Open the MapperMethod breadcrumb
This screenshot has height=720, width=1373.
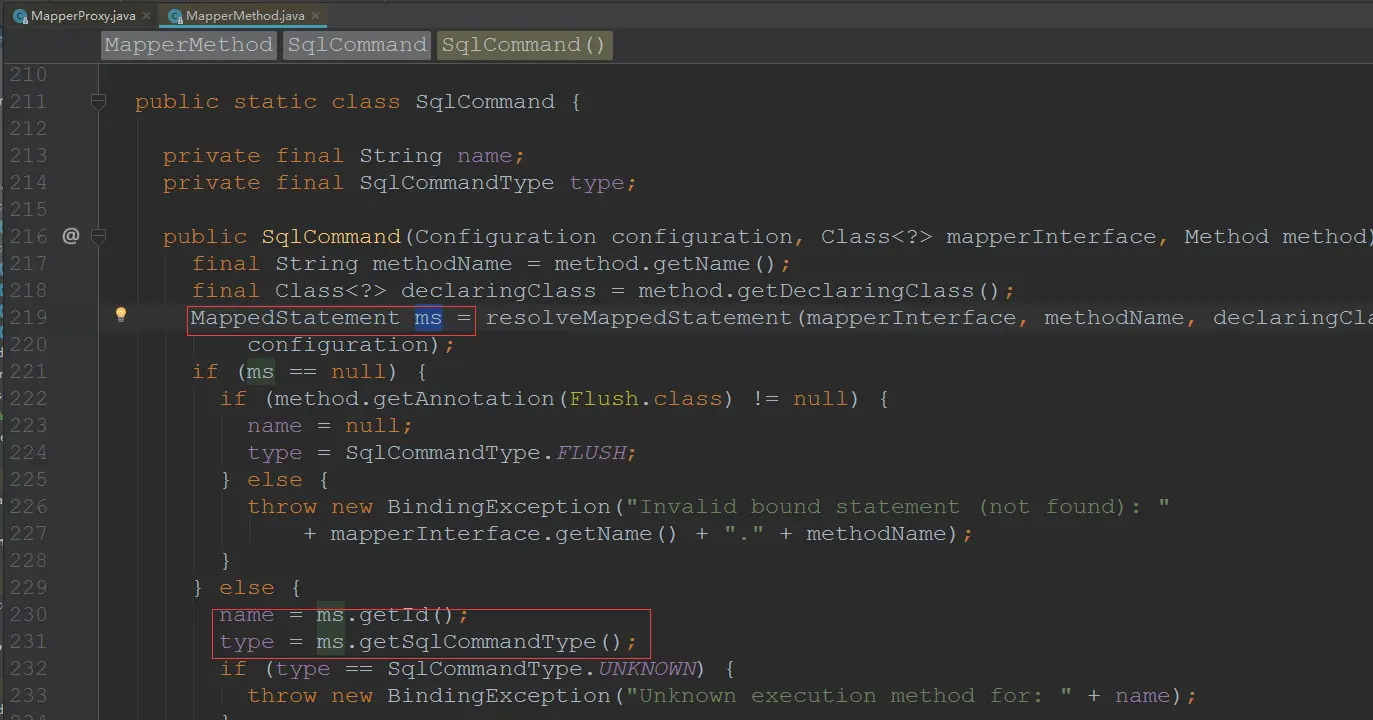(188, 45)
